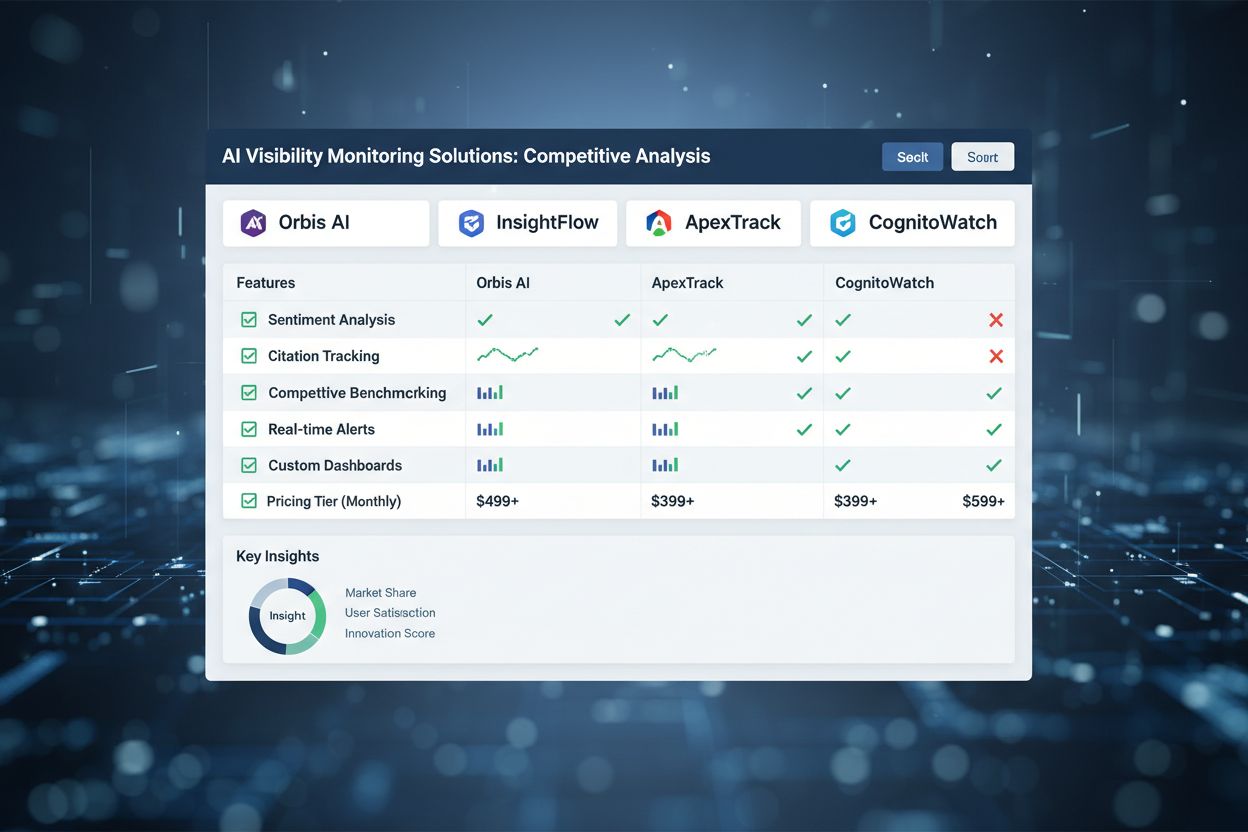Click the CognitoWatch shield logo icon

point(843,223)
